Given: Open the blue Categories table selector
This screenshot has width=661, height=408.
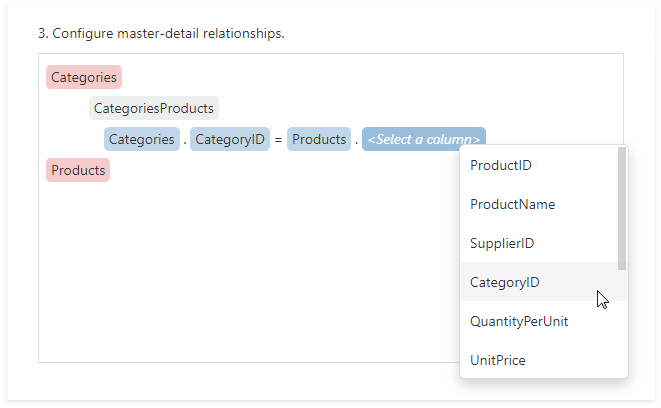Looking at the screenshot, I should [141, 139].
